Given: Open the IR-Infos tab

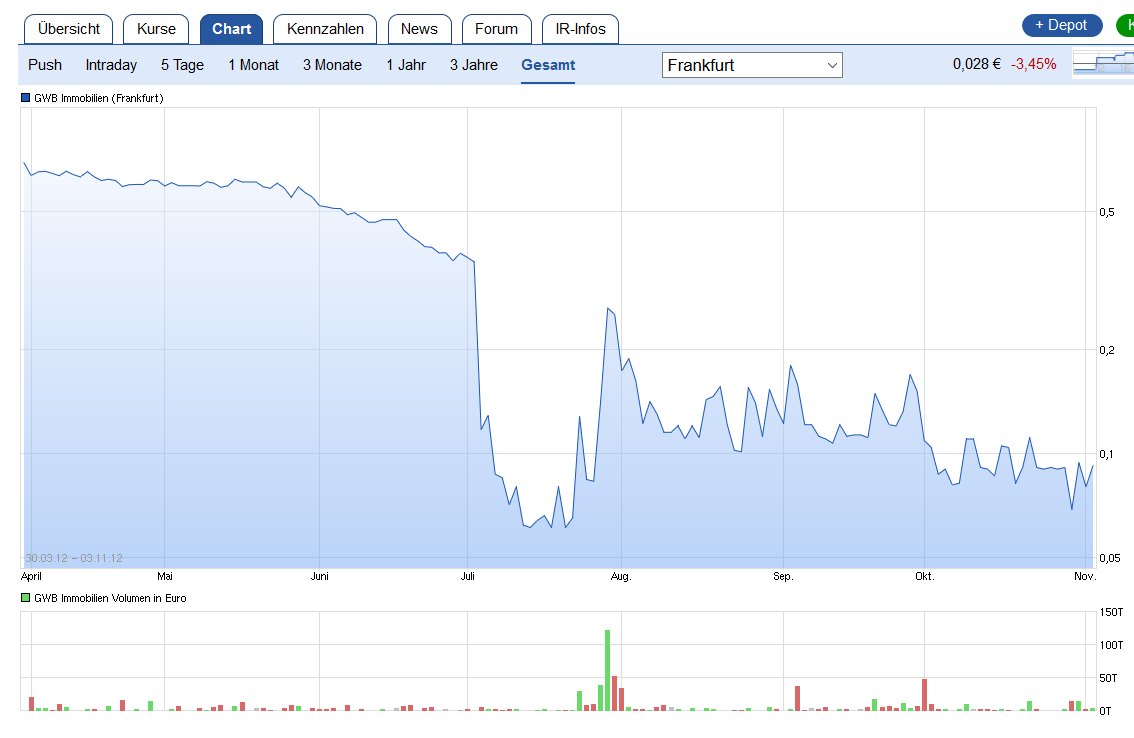Looking at the screenshot, I should 580,29.
